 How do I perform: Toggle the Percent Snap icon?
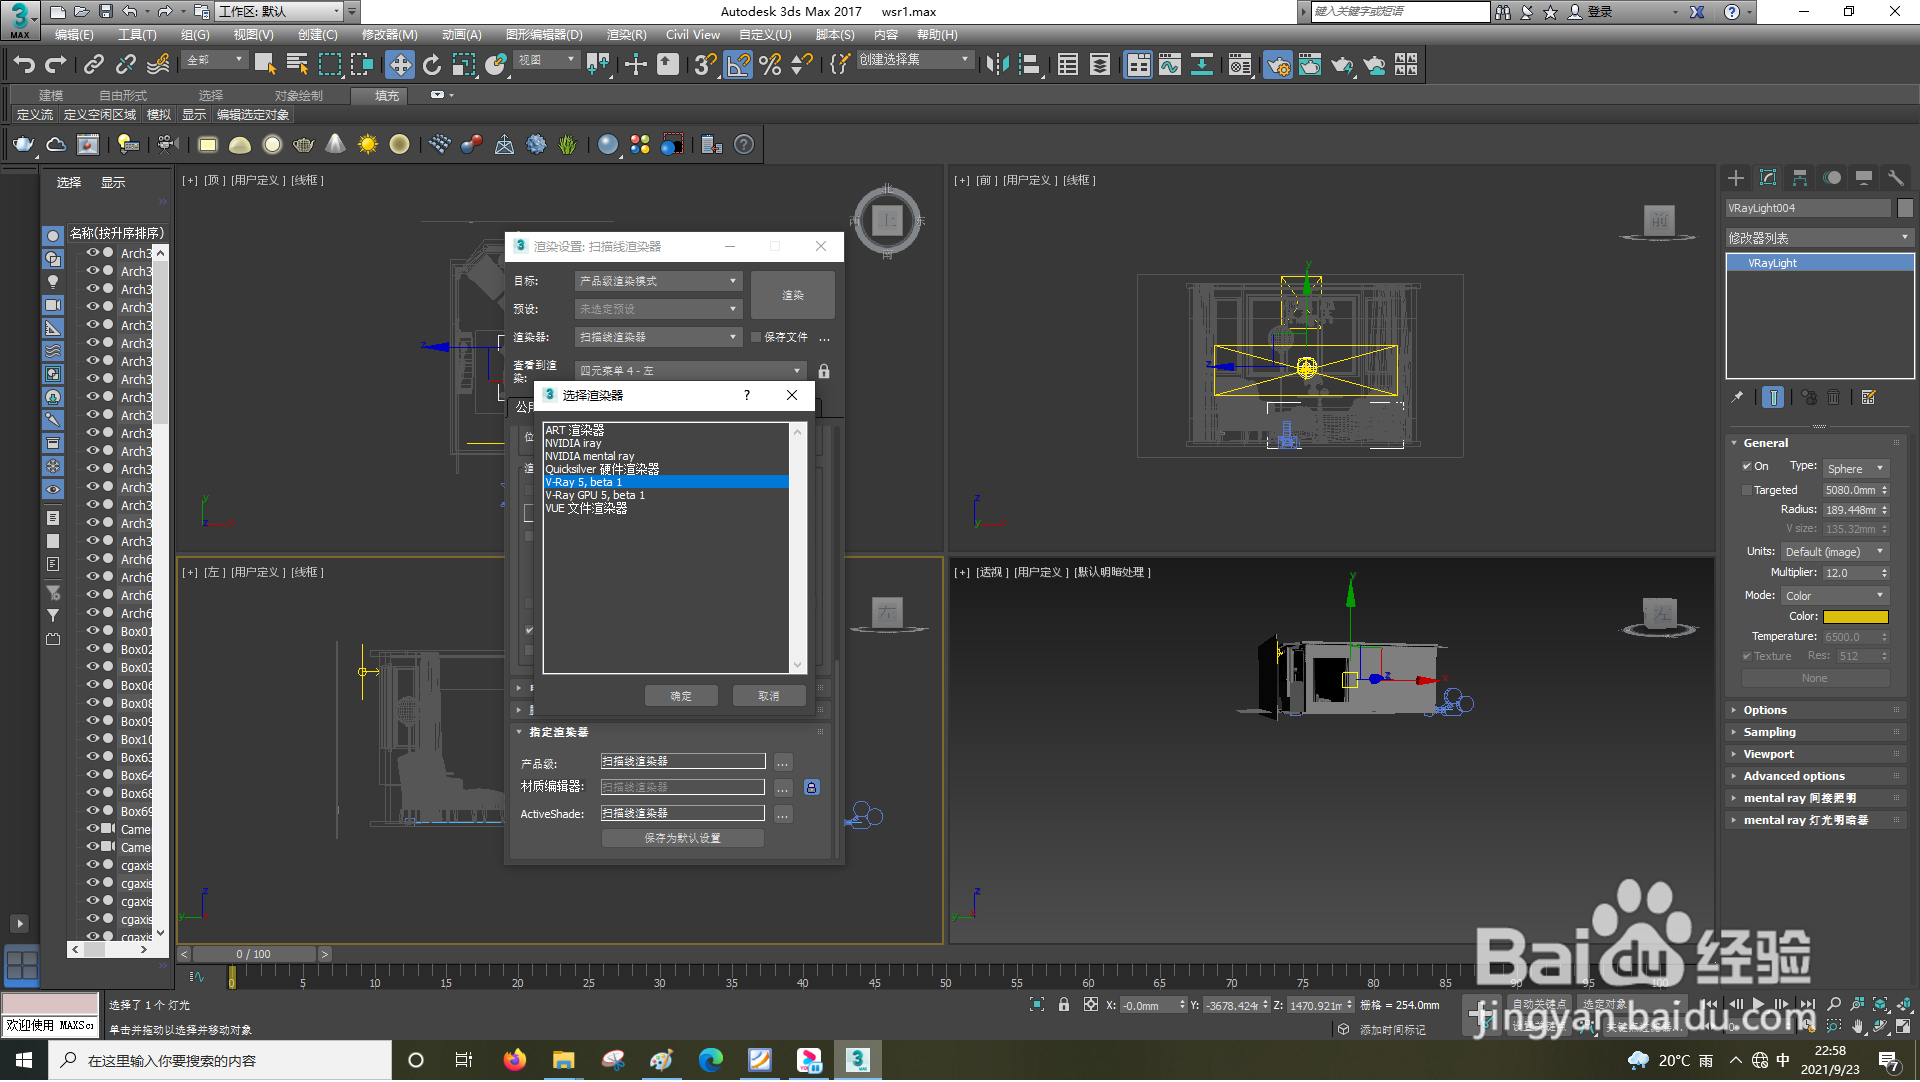click(x=770, y=66)
